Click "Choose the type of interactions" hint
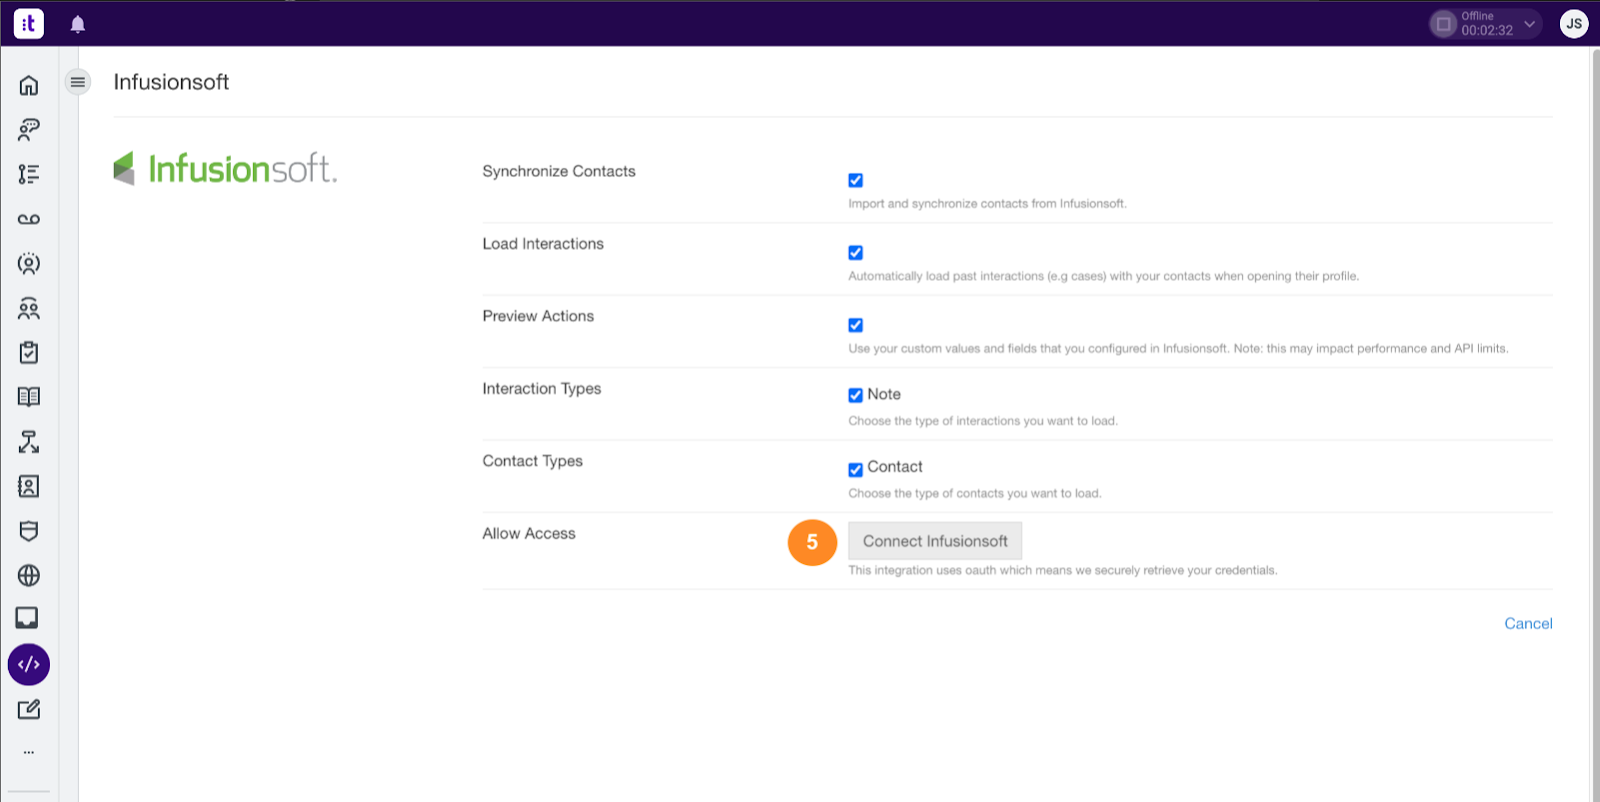1600x802 pixels. pyautogui.click(x=983, y=421)
